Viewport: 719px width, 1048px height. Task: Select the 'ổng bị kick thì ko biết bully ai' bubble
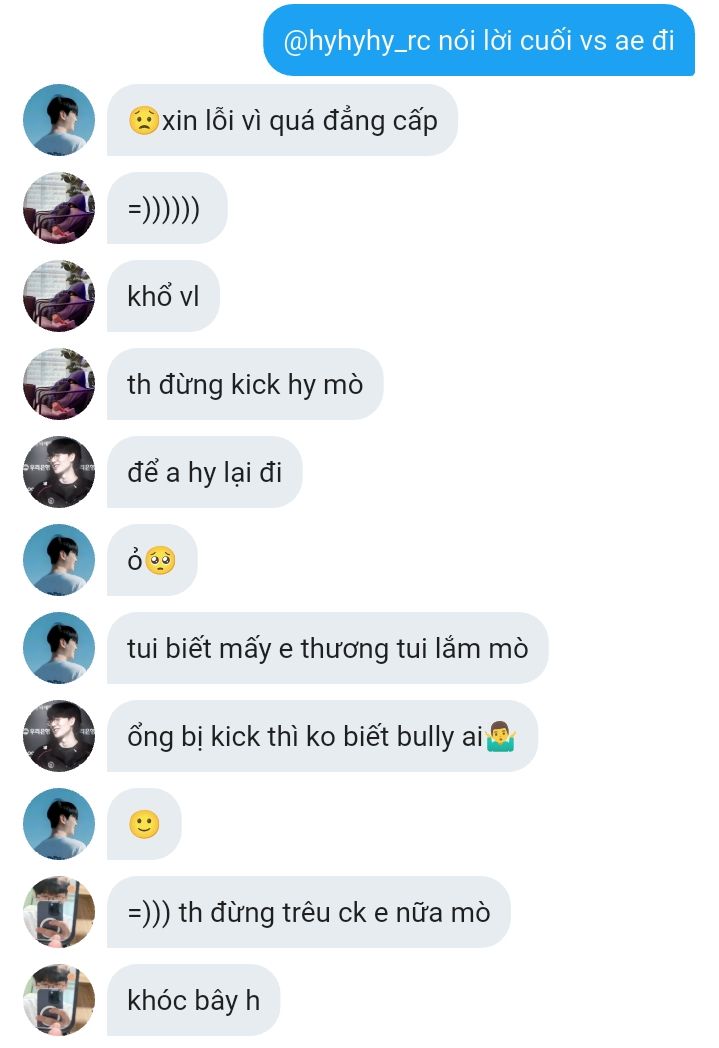[x=323, y=736]
